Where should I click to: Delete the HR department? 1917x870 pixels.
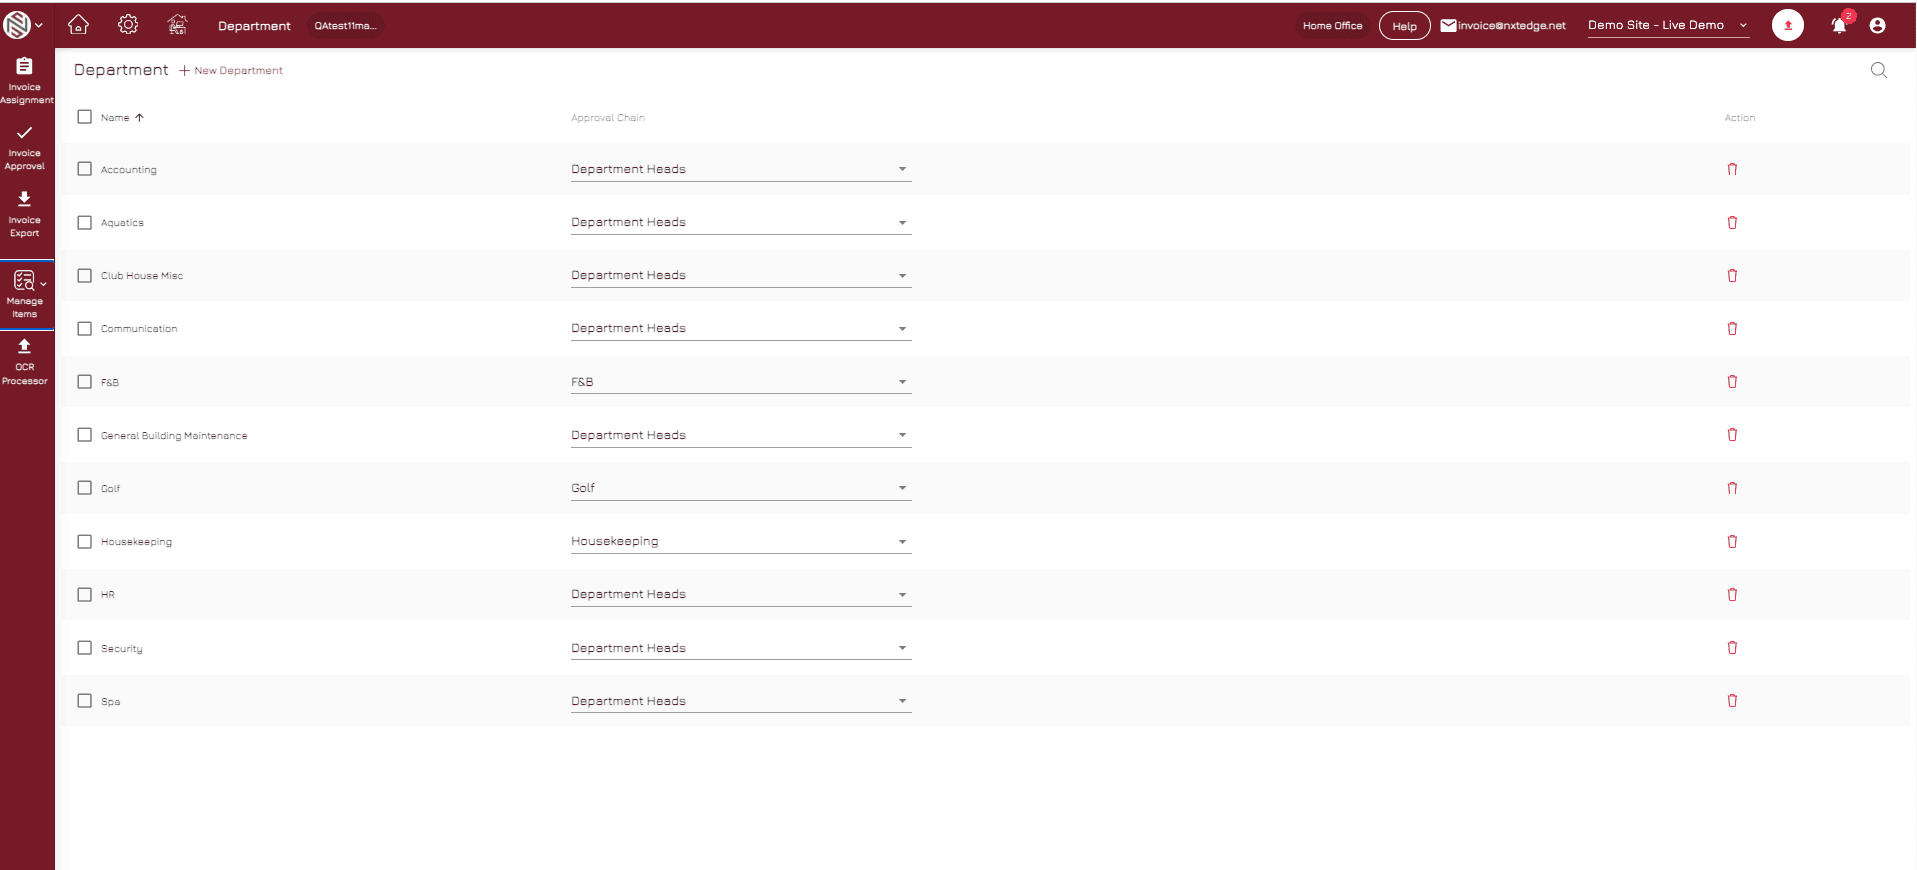point(1732,594)
